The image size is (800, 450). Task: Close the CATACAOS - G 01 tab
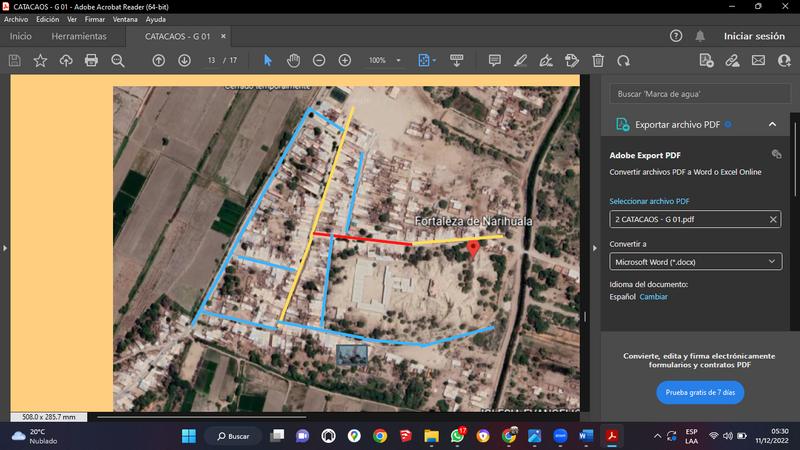coord(223,36)
